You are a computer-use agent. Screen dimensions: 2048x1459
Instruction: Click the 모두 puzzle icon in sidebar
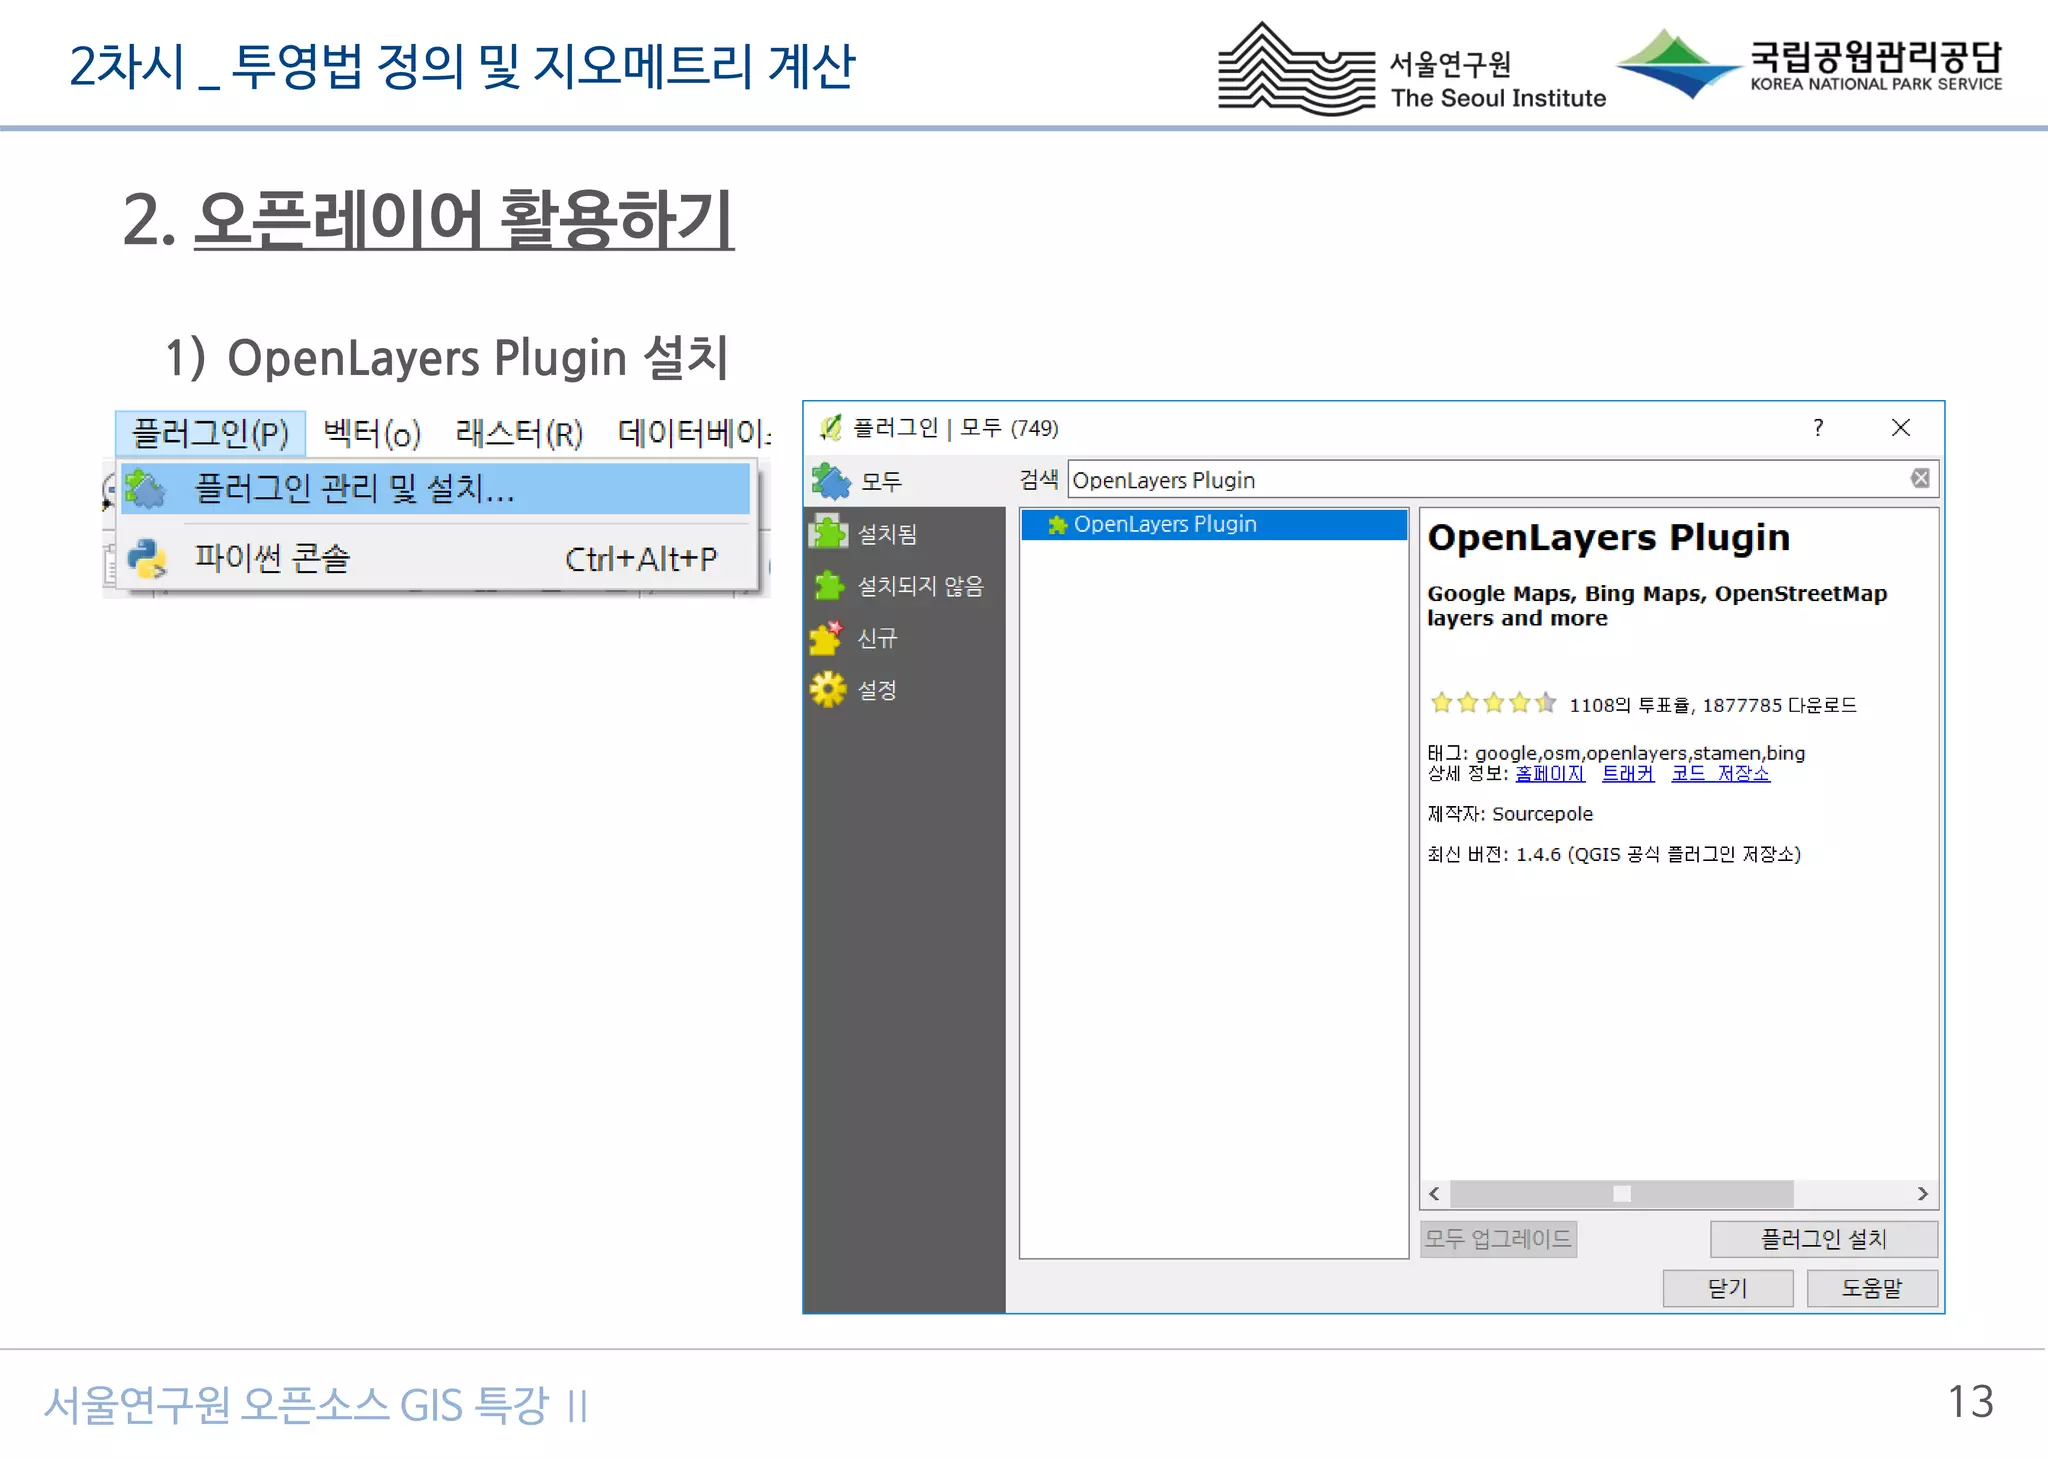pos(831,481)
